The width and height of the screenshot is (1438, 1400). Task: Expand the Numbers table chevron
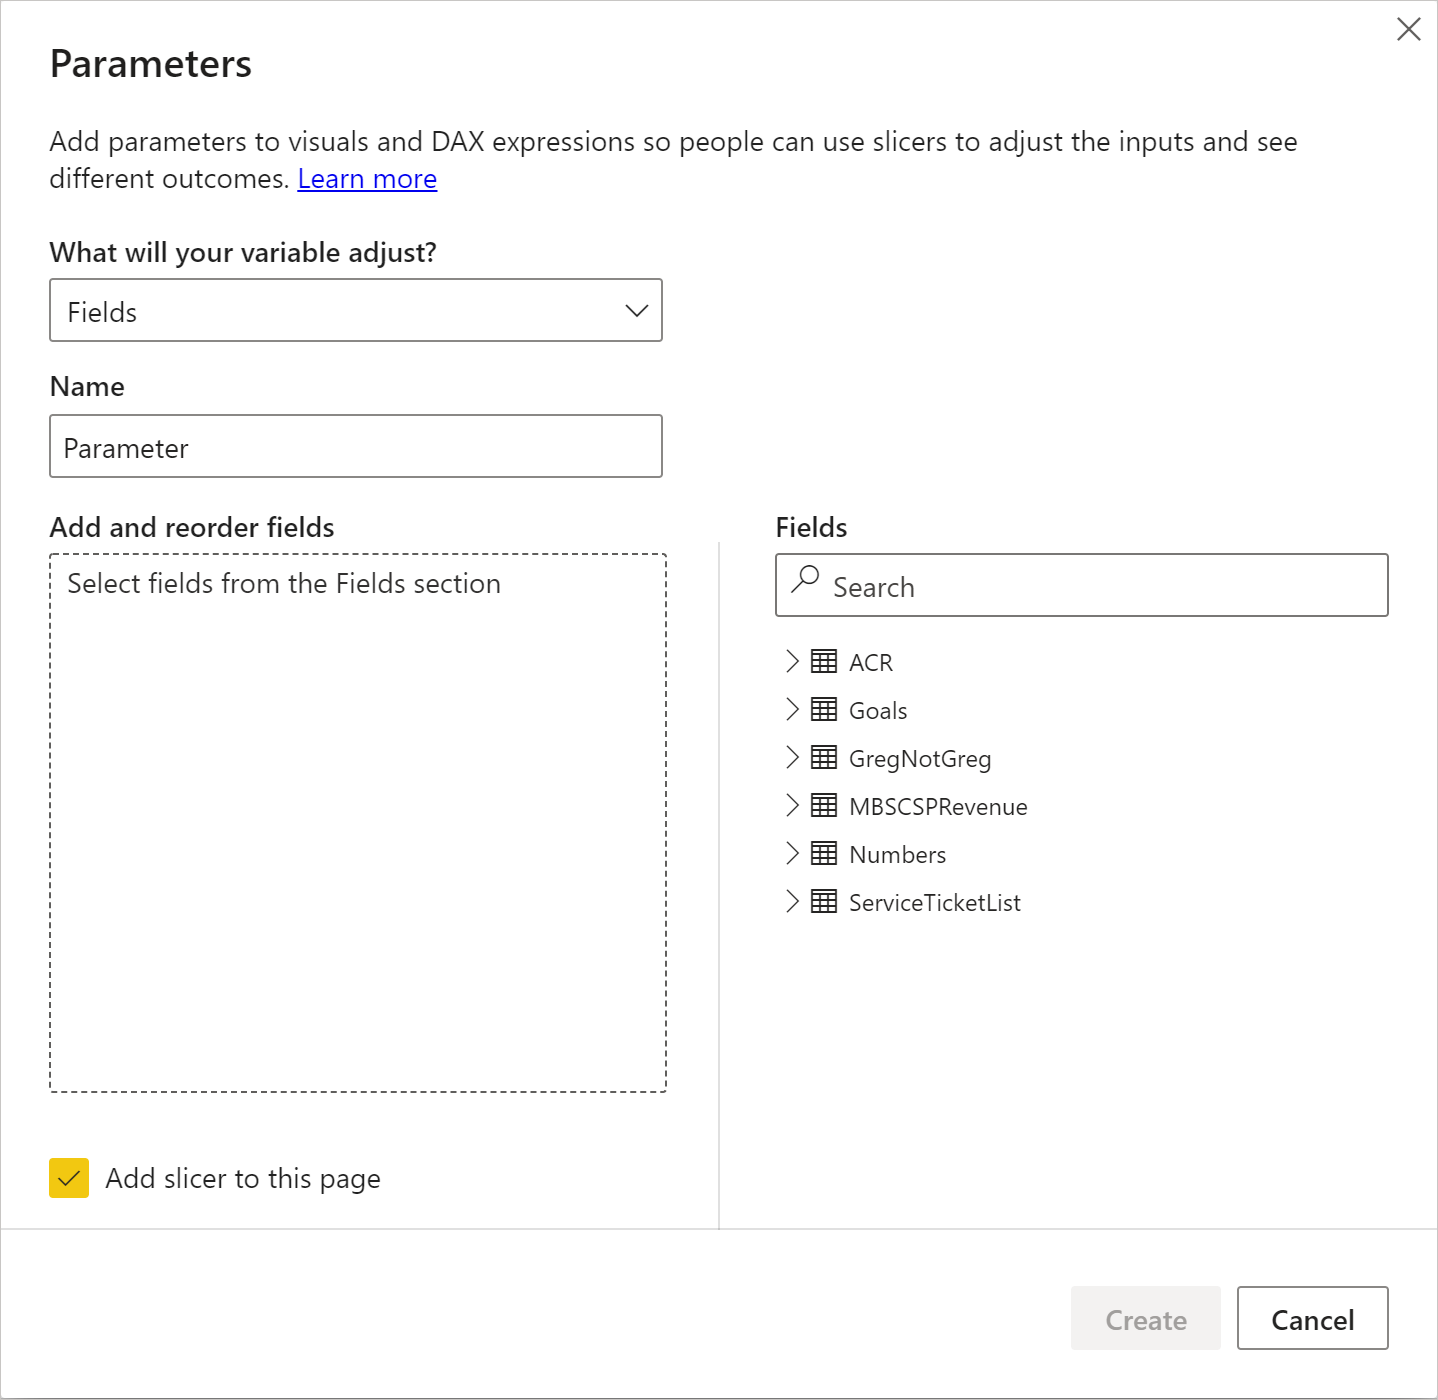(x=792, y=853)
